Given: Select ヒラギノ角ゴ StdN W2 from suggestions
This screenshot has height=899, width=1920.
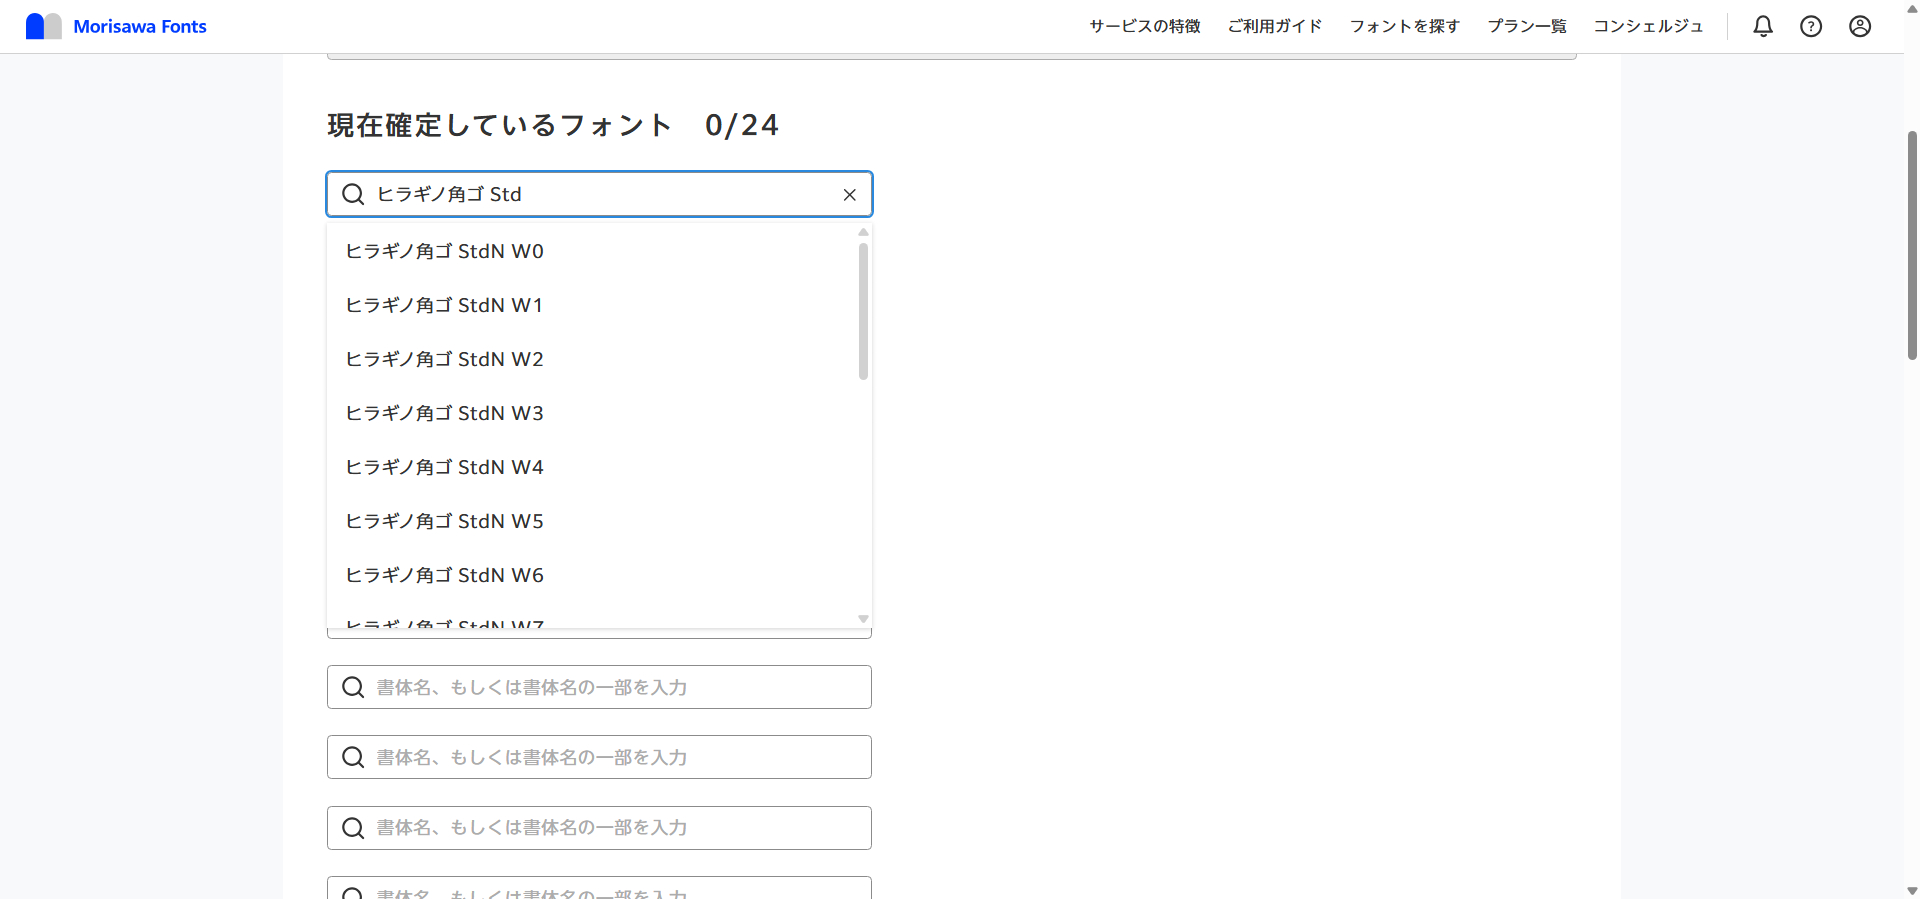Looking at the screenshot, I should (x=592, y=359).
